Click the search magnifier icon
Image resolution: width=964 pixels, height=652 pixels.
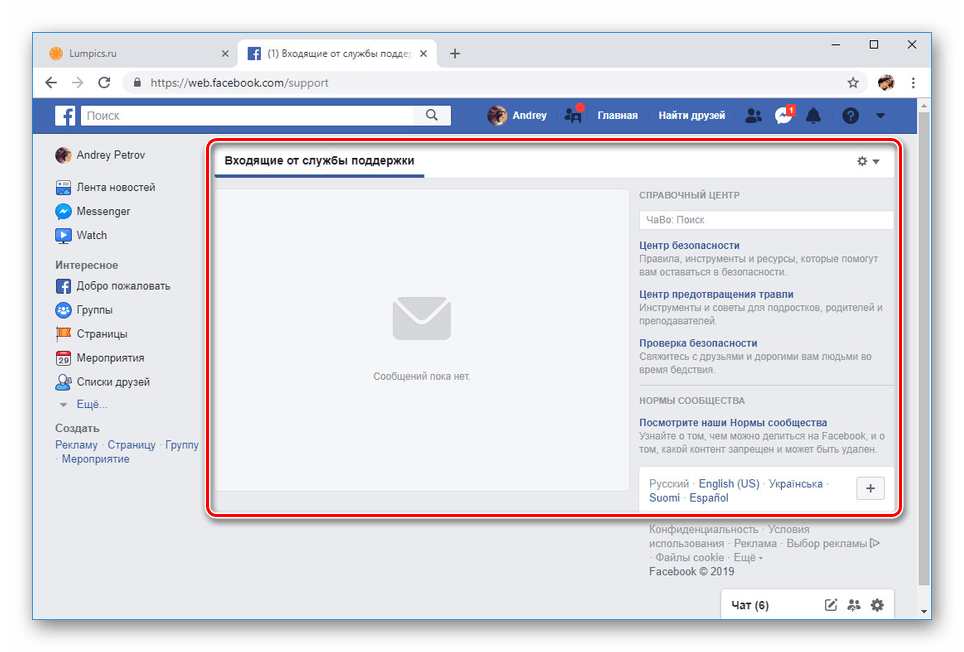click(432, 115)
